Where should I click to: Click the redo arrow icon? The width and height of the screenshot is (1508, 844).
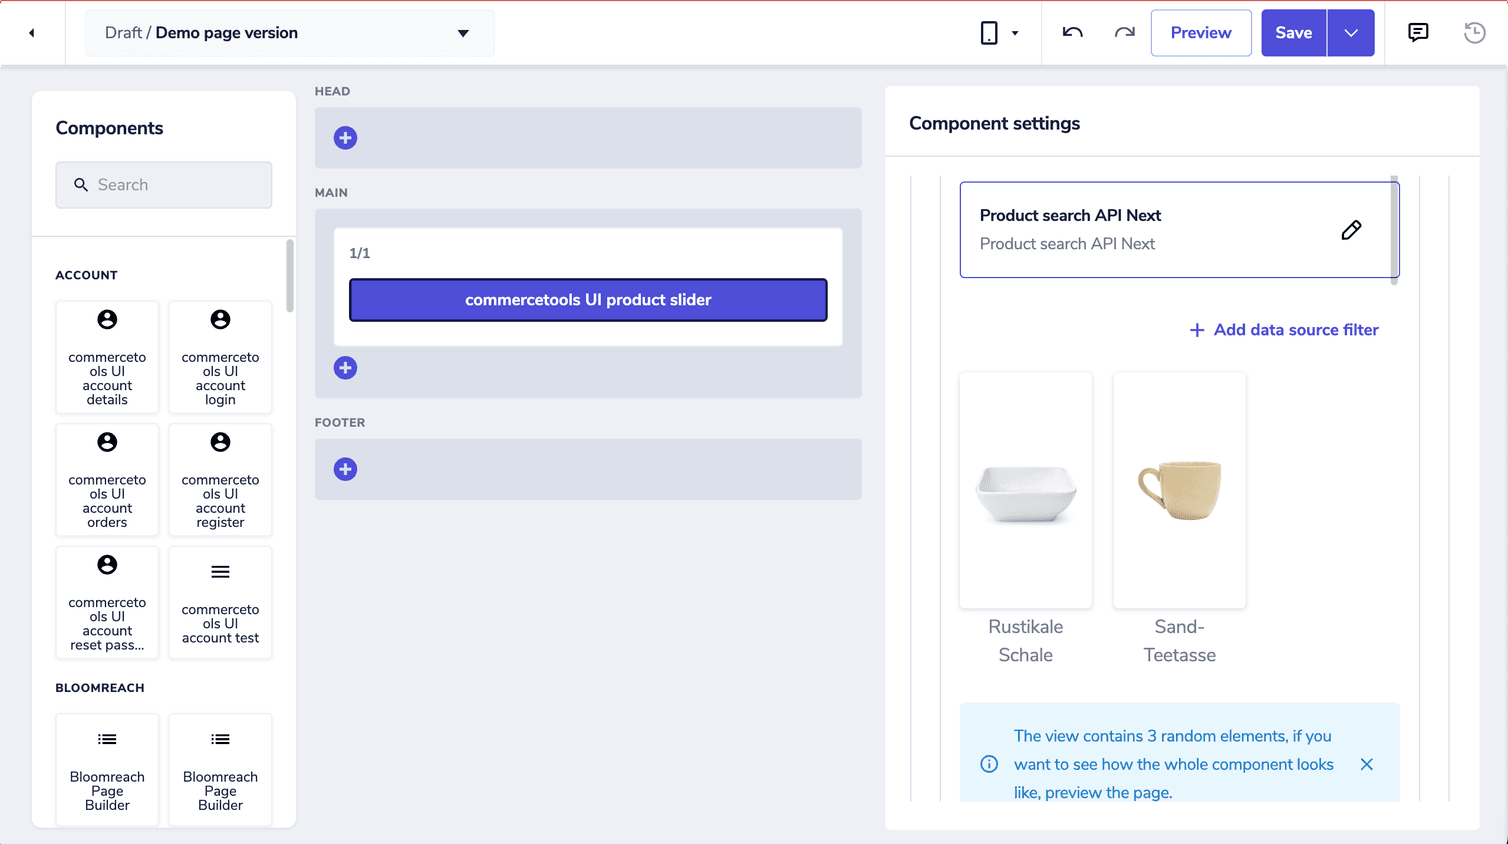point(1124,32)
